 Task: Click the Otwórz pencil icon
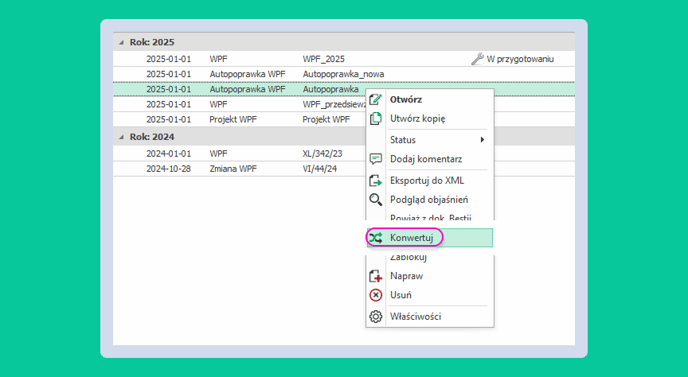376,99
